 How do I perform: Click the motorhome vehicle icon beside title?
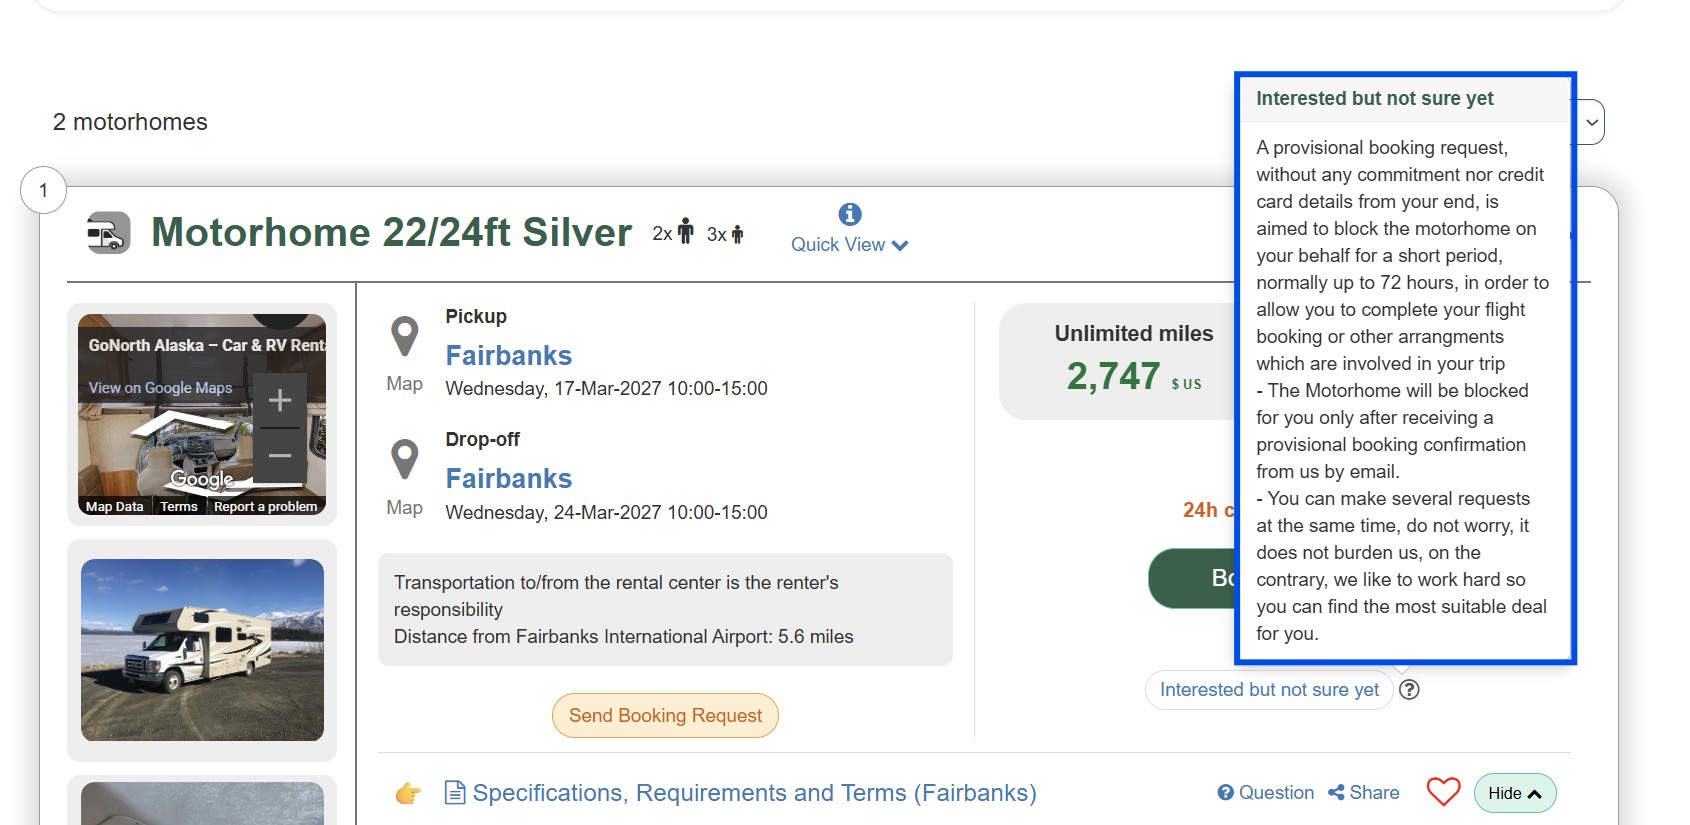pos(109,233)
